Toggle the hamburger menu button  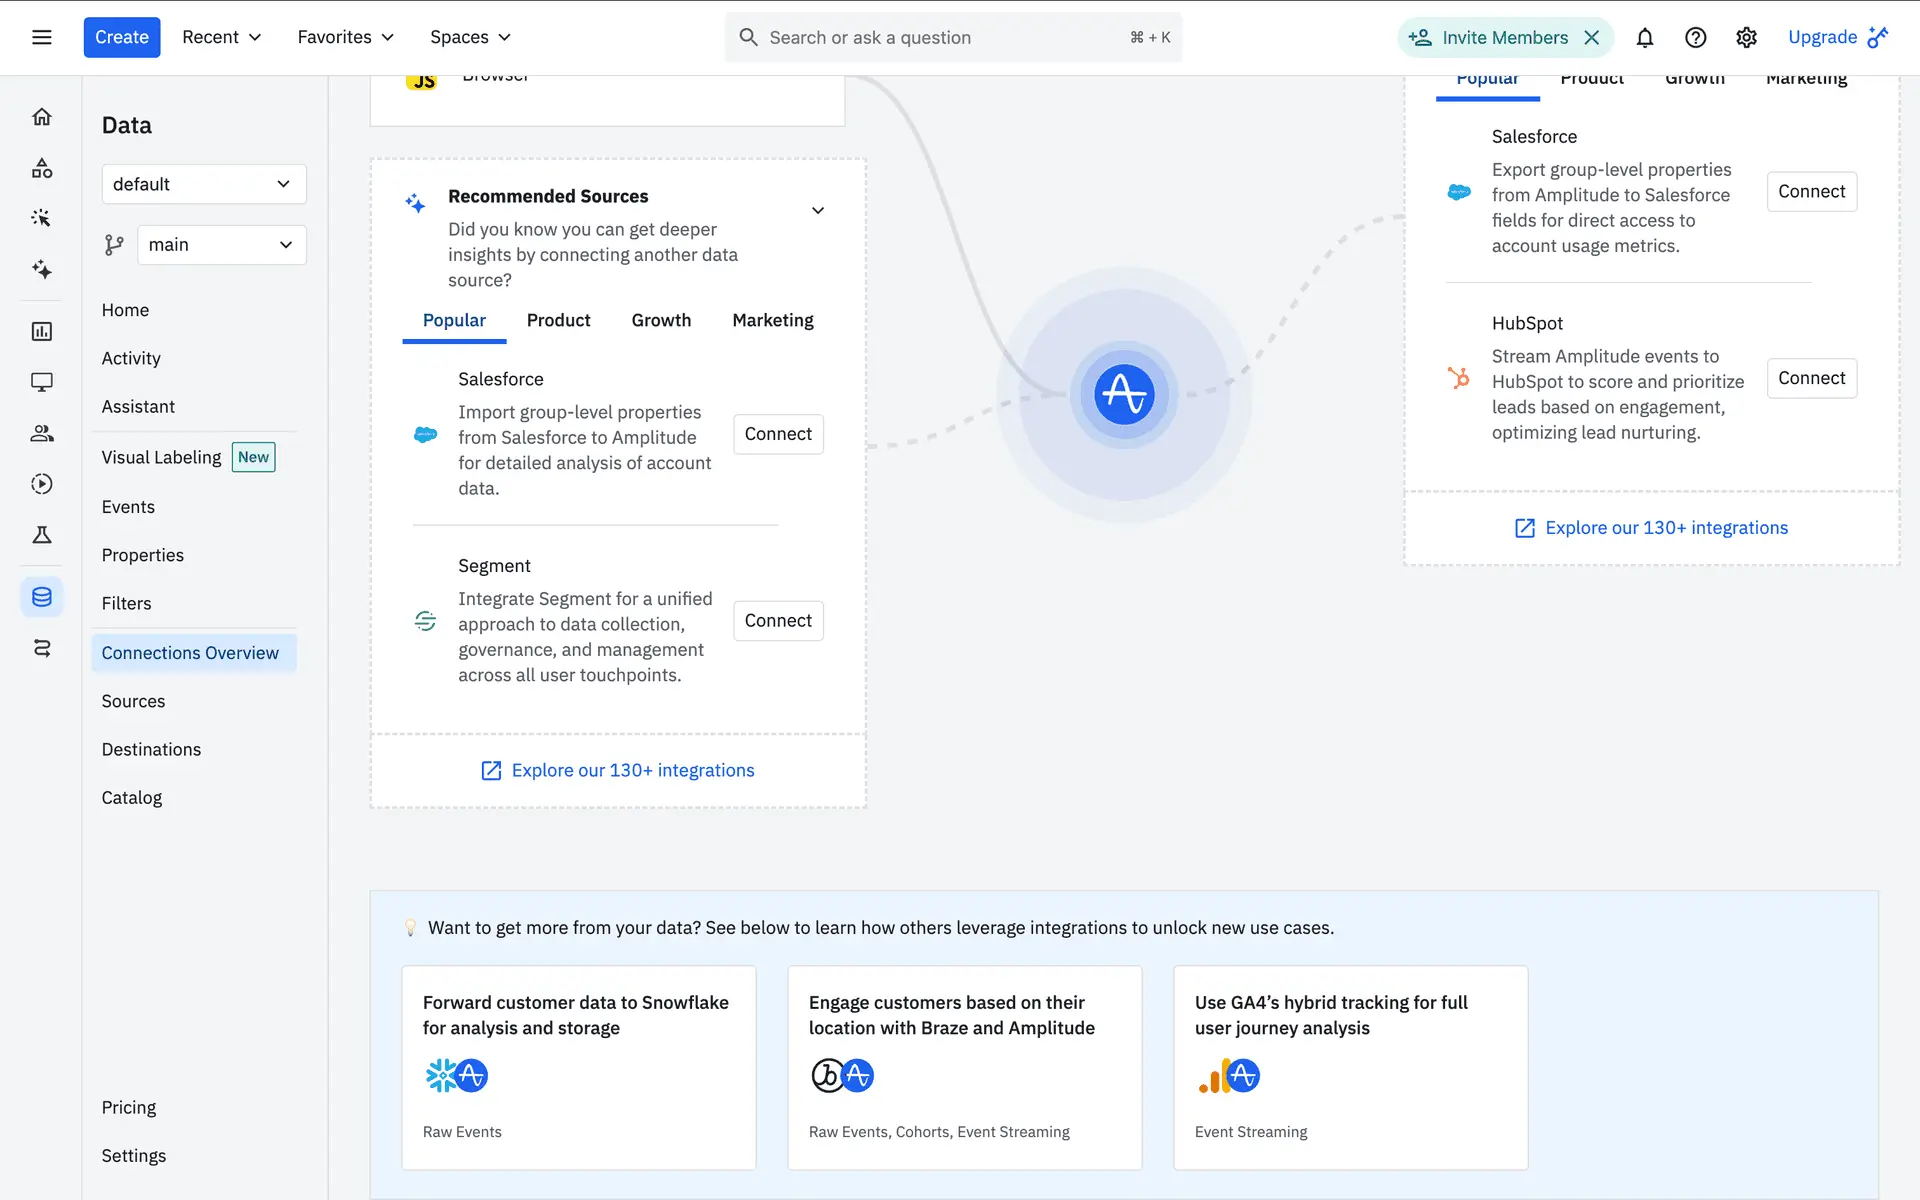pyautogui.click(x=41, y=38)
